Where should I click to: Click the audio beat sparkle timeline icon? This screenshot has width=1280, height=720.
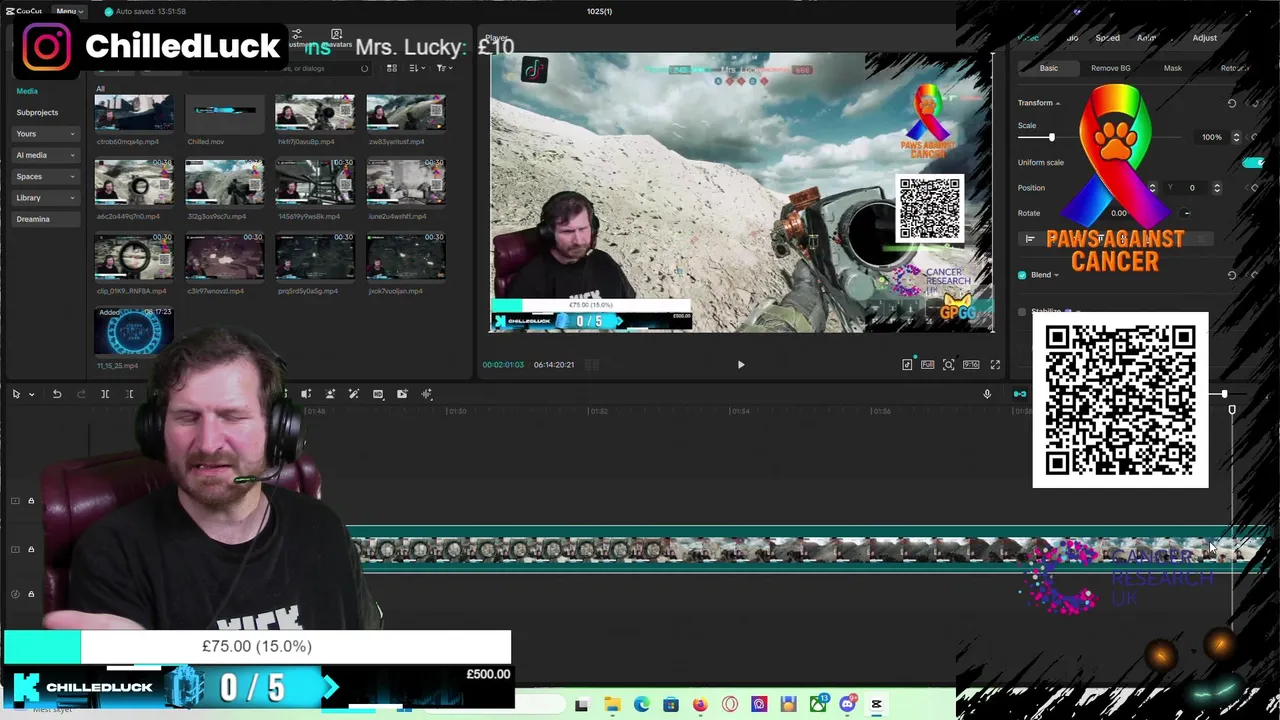tap(427, 394)
